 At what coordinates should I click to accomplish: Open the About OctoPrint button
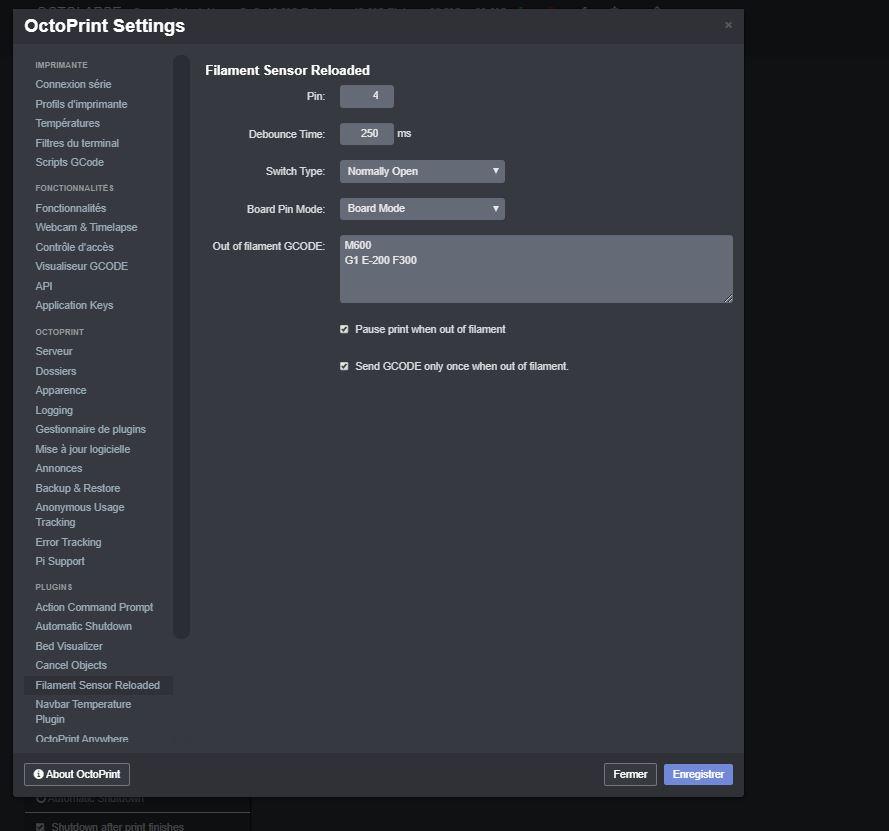77,774
